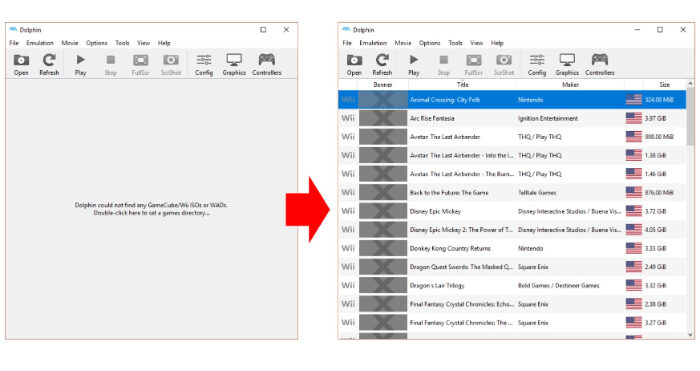700x371 pixels.
Task: Click game list scrollbar up arrow
Action: 690,84
